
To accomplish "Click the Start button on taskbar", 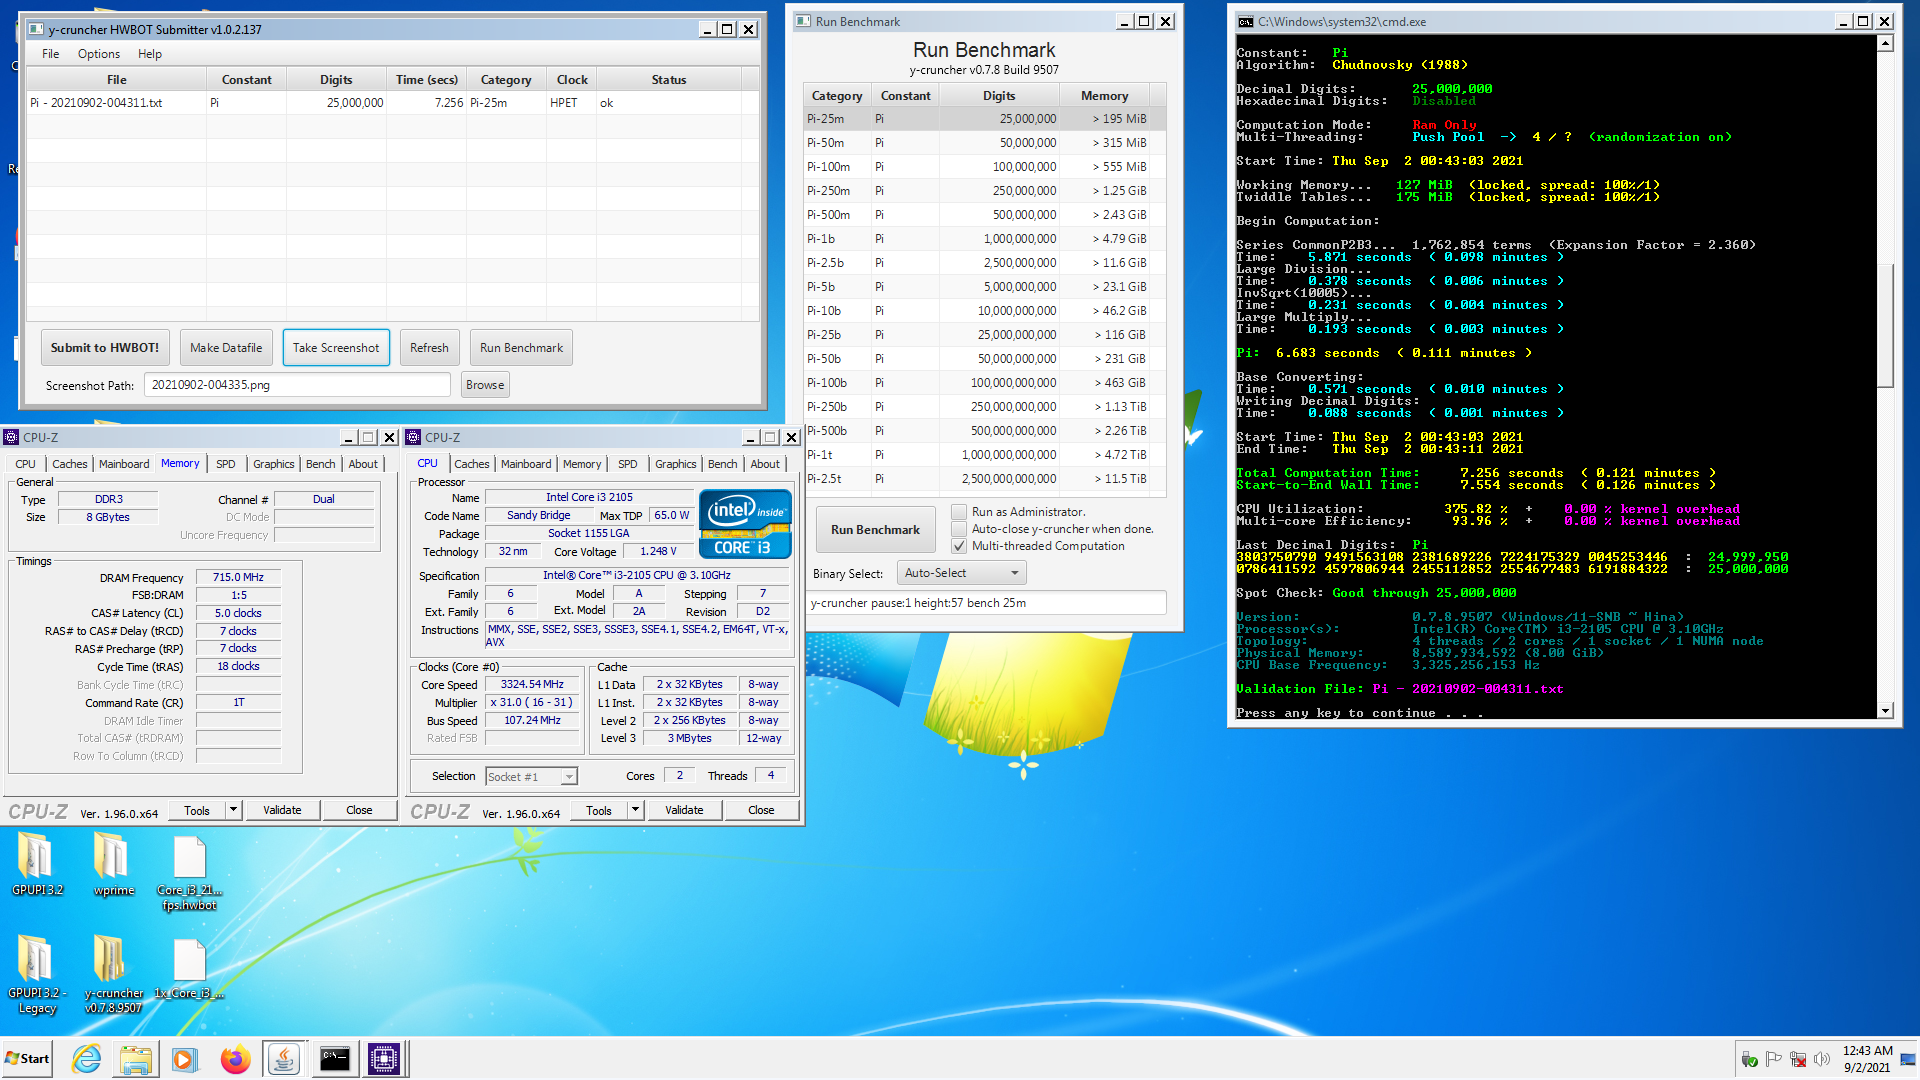I will pyautogui.click(x=28, y=1059).
